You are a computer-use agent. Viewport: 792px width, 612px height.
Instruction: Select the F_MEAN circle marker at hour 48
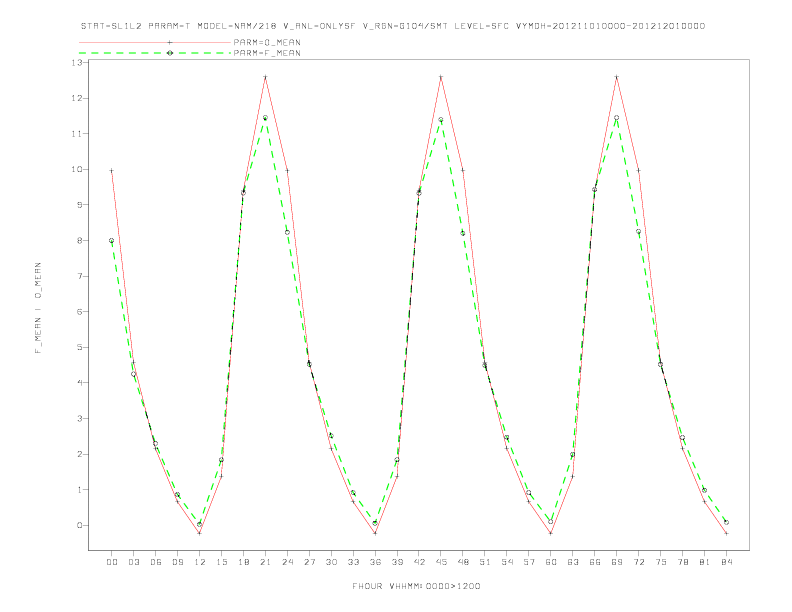(463, 233)
